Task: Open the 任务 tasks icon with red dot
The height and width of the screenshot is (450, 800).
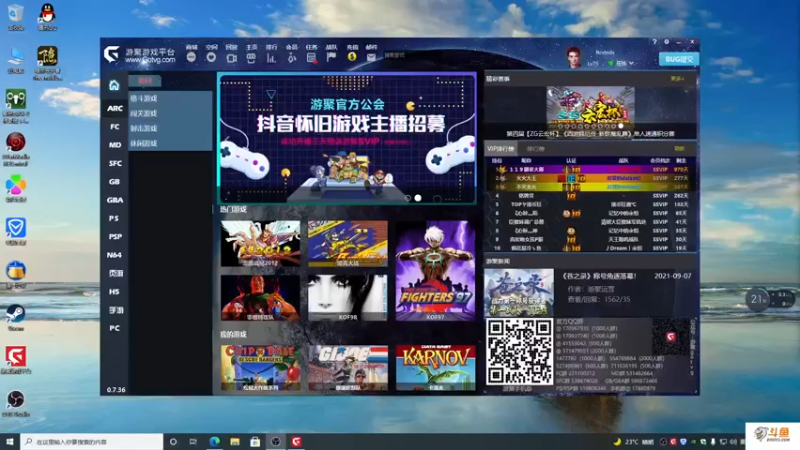Action: tap(311, 58)
